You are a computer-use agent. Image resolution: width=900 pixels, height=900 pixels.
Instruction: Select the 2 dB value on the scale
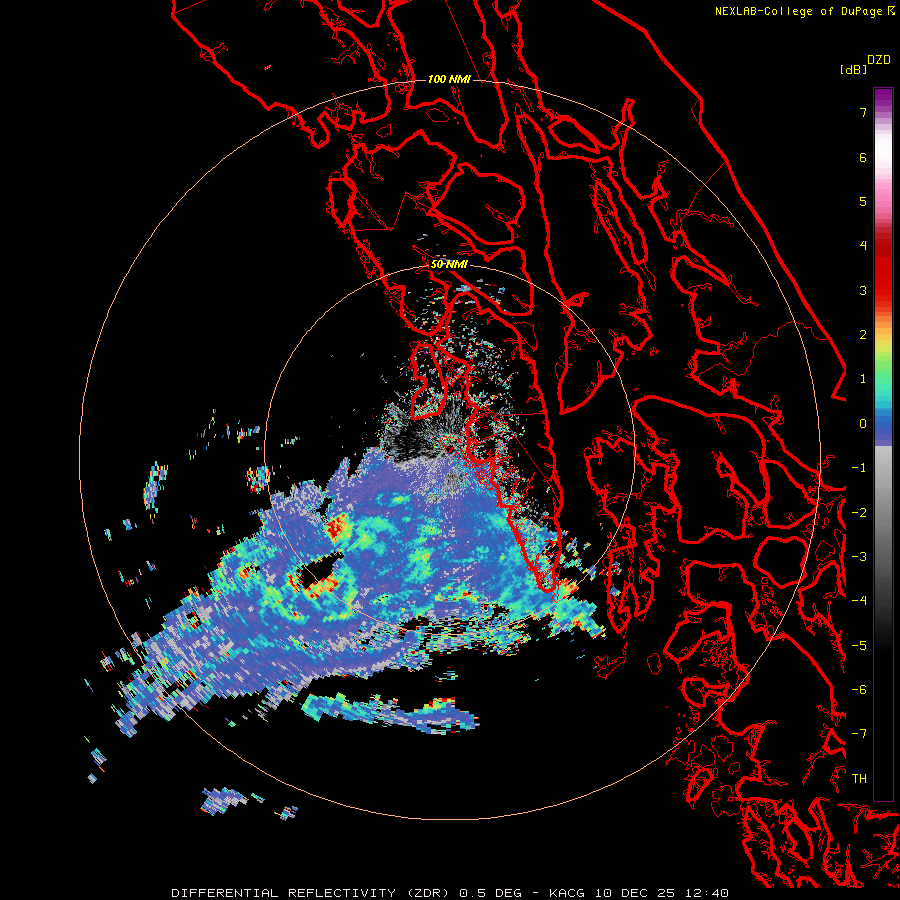[863, 335]
